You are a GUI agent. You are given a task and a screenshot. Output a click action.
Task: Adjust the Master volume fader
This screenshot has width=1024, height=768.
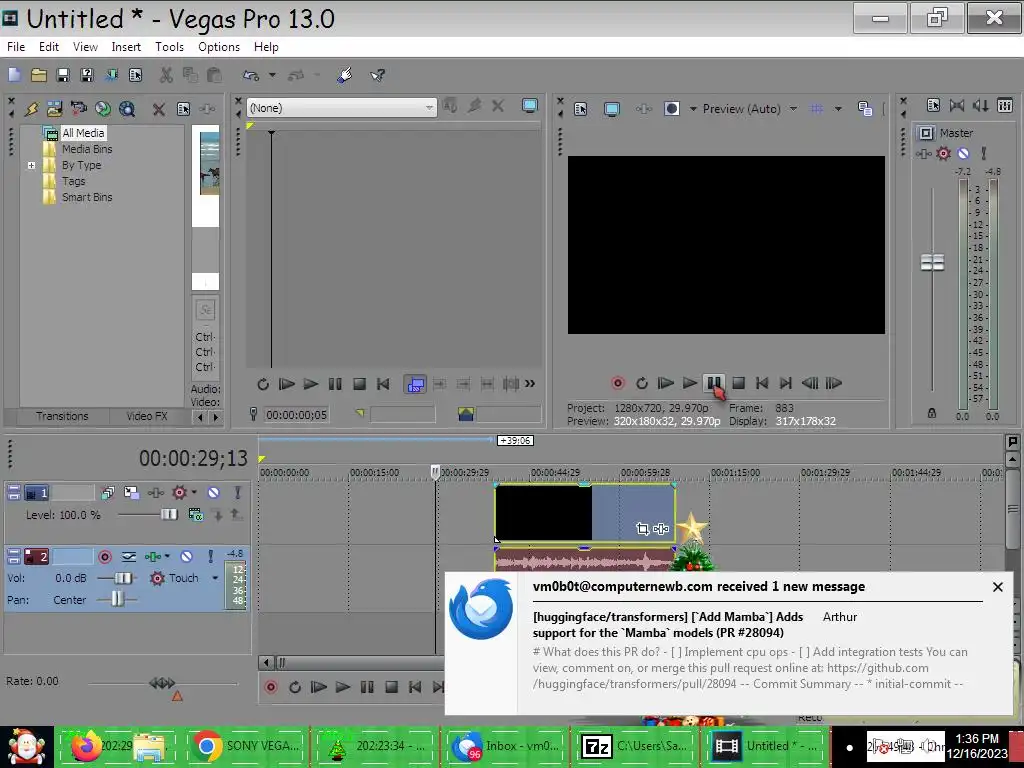coord(932,263)
